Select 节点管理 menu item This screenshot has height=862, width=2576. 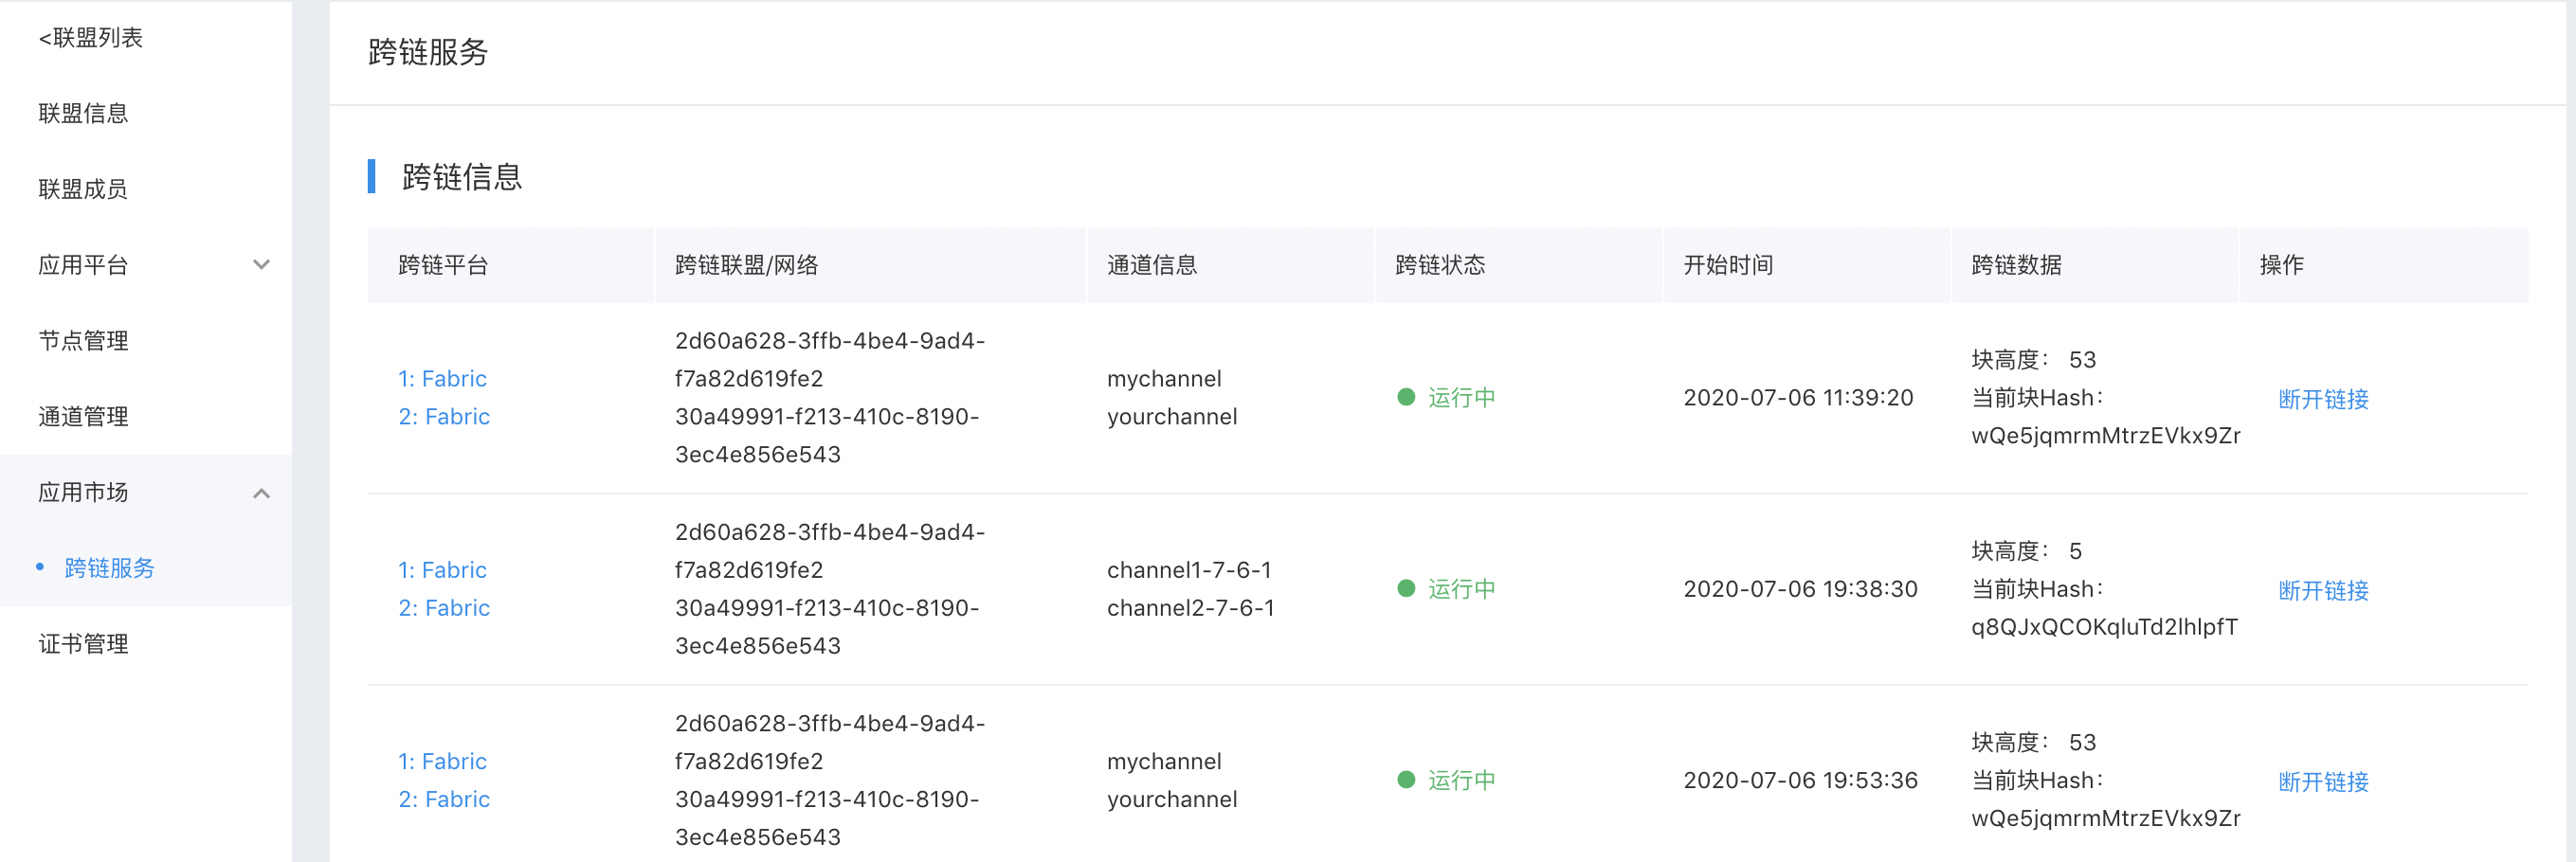(83, 341)
